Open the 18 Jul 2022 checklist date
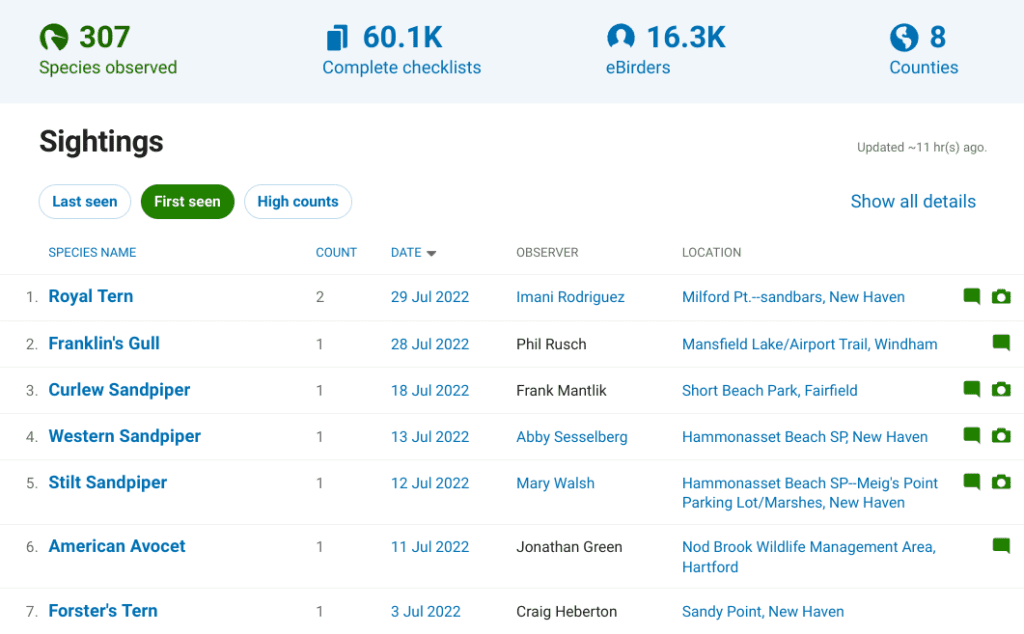The image size is (1024, 634). click(430, 390)
